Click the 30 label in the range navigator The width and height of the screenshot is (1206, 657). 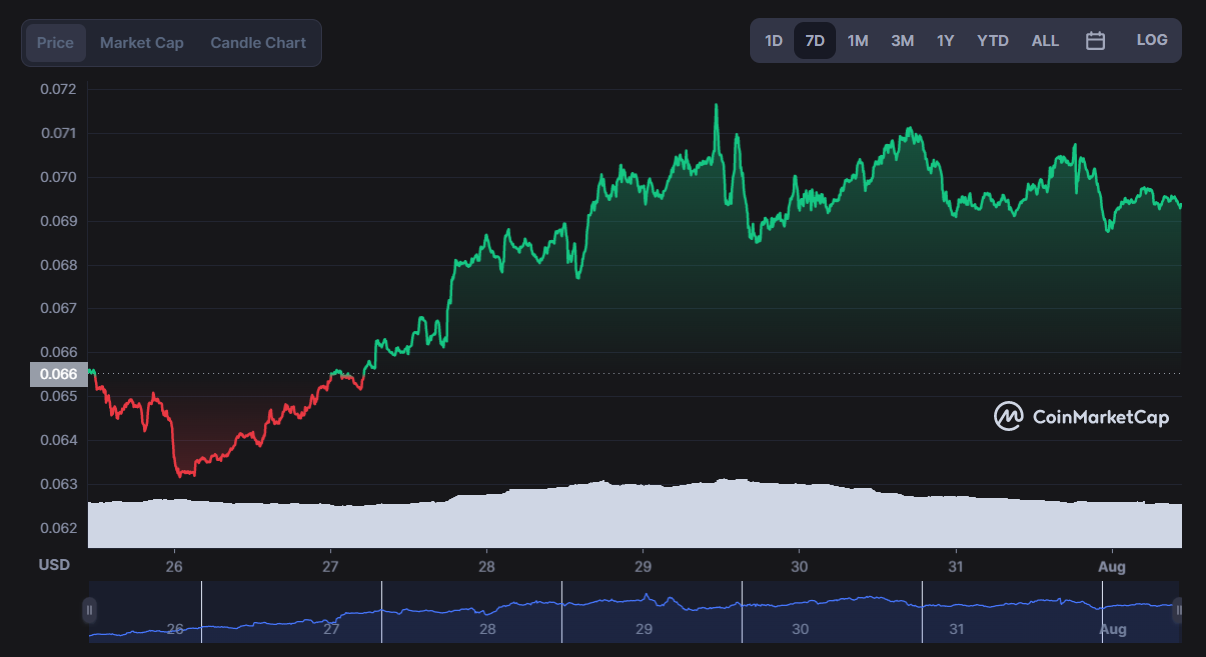(800, 629)
